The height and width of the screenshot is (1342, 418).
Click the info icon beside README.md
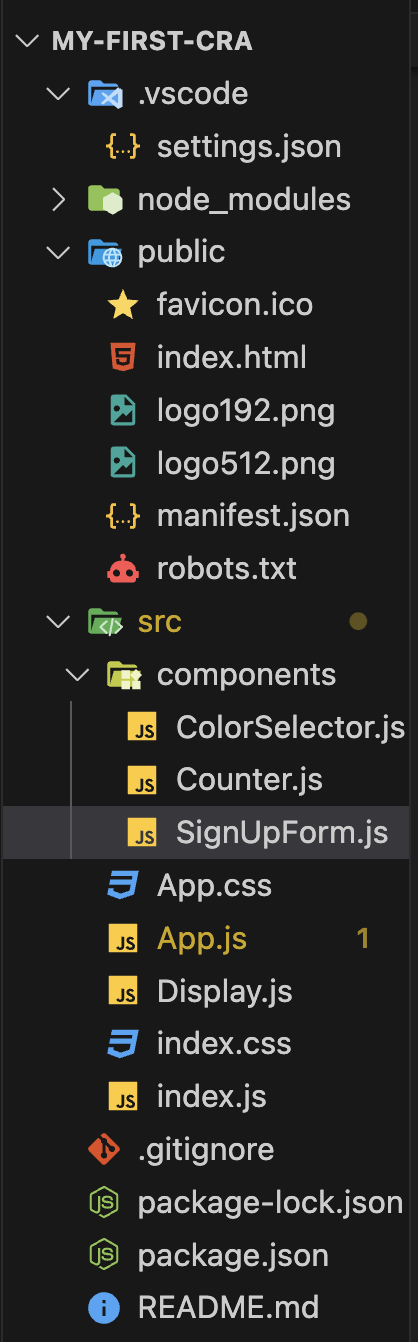click(103, 1307)
